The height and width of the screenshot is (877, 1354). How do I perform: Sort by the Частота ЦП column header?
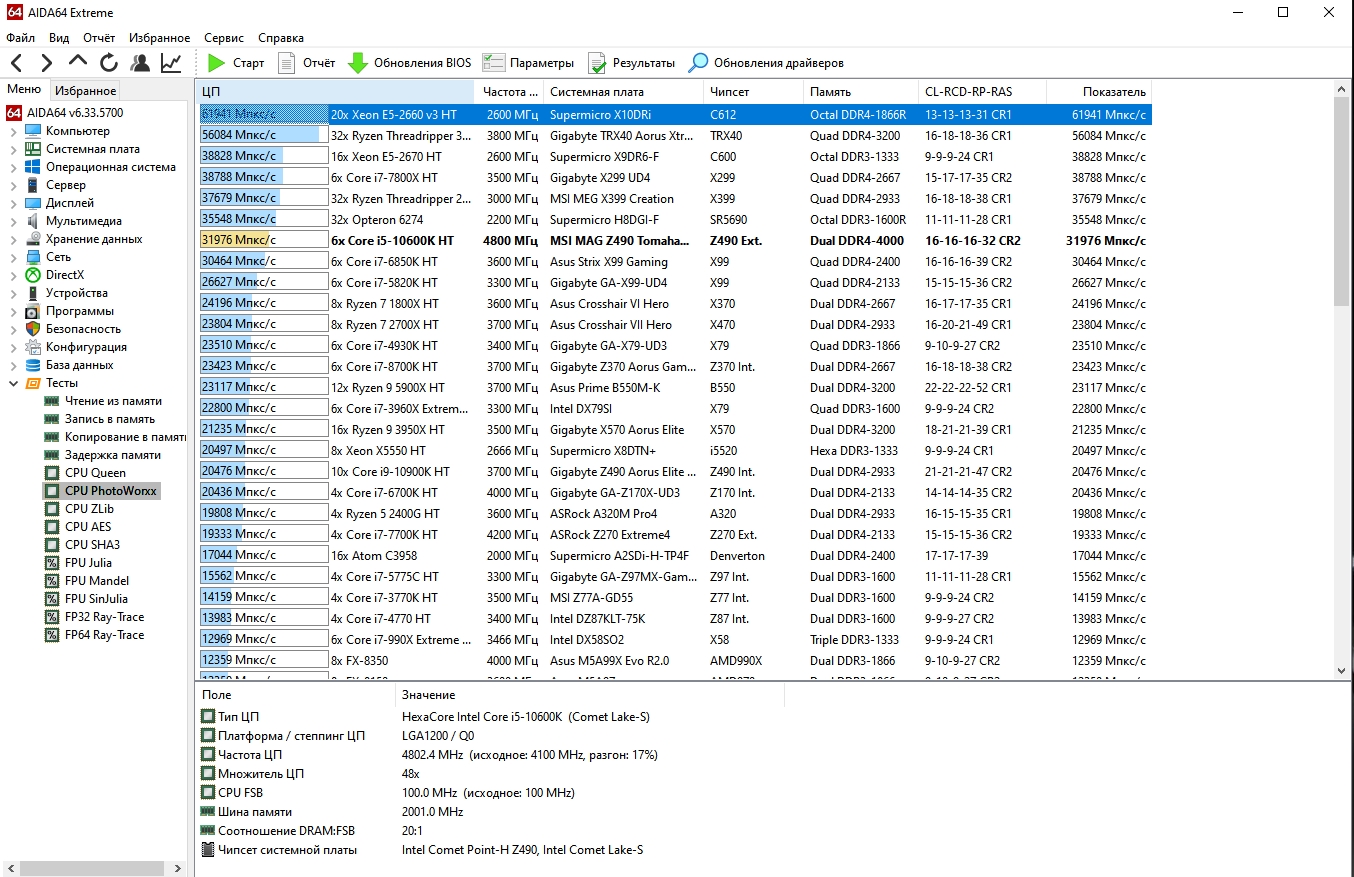pos(510,92)
